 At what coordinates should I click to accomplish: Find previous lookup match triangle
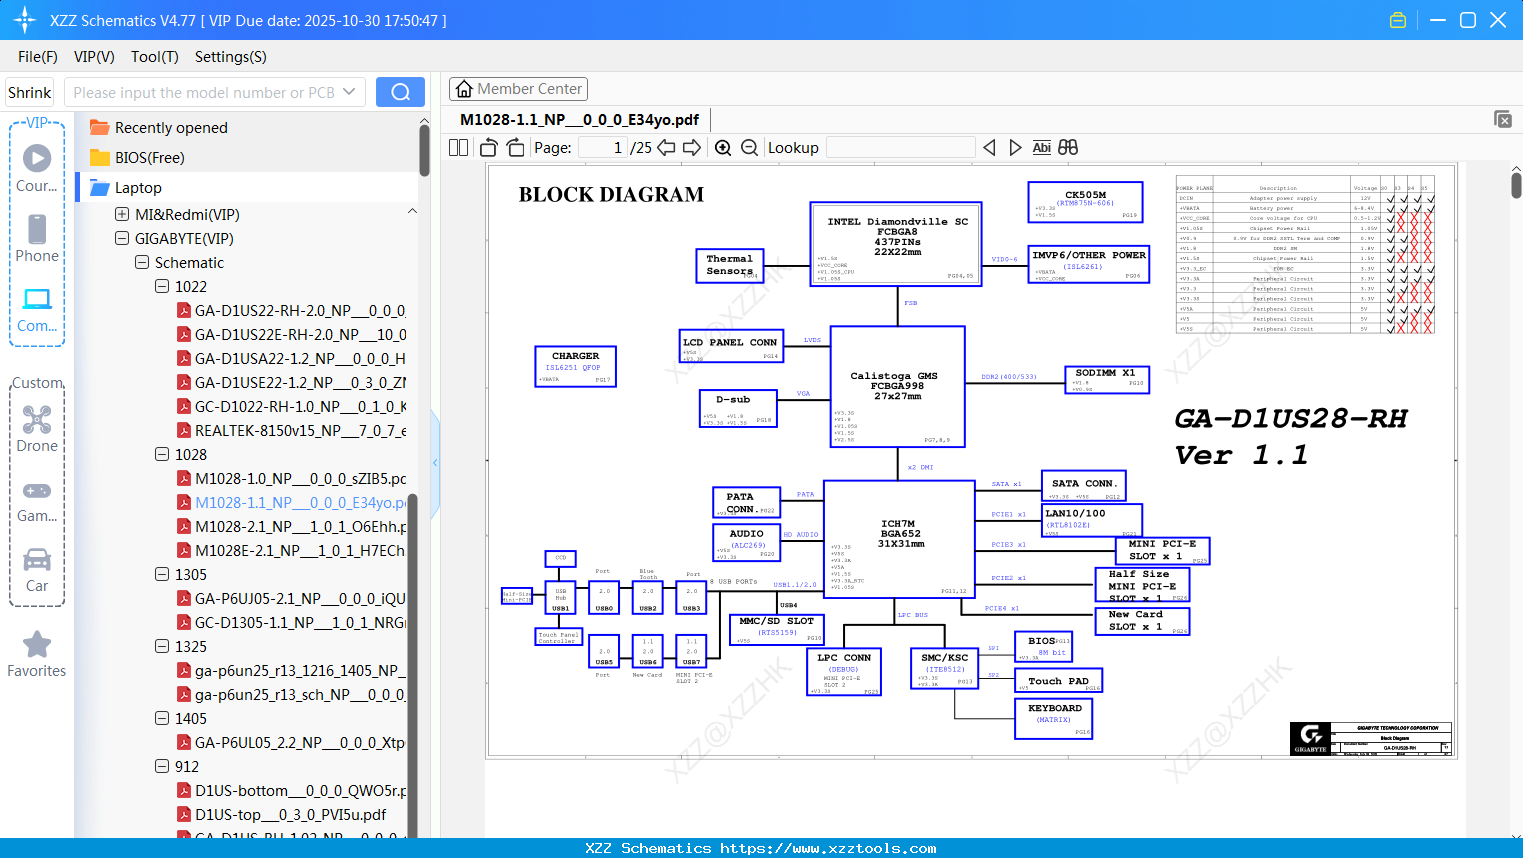pos(989,147)
